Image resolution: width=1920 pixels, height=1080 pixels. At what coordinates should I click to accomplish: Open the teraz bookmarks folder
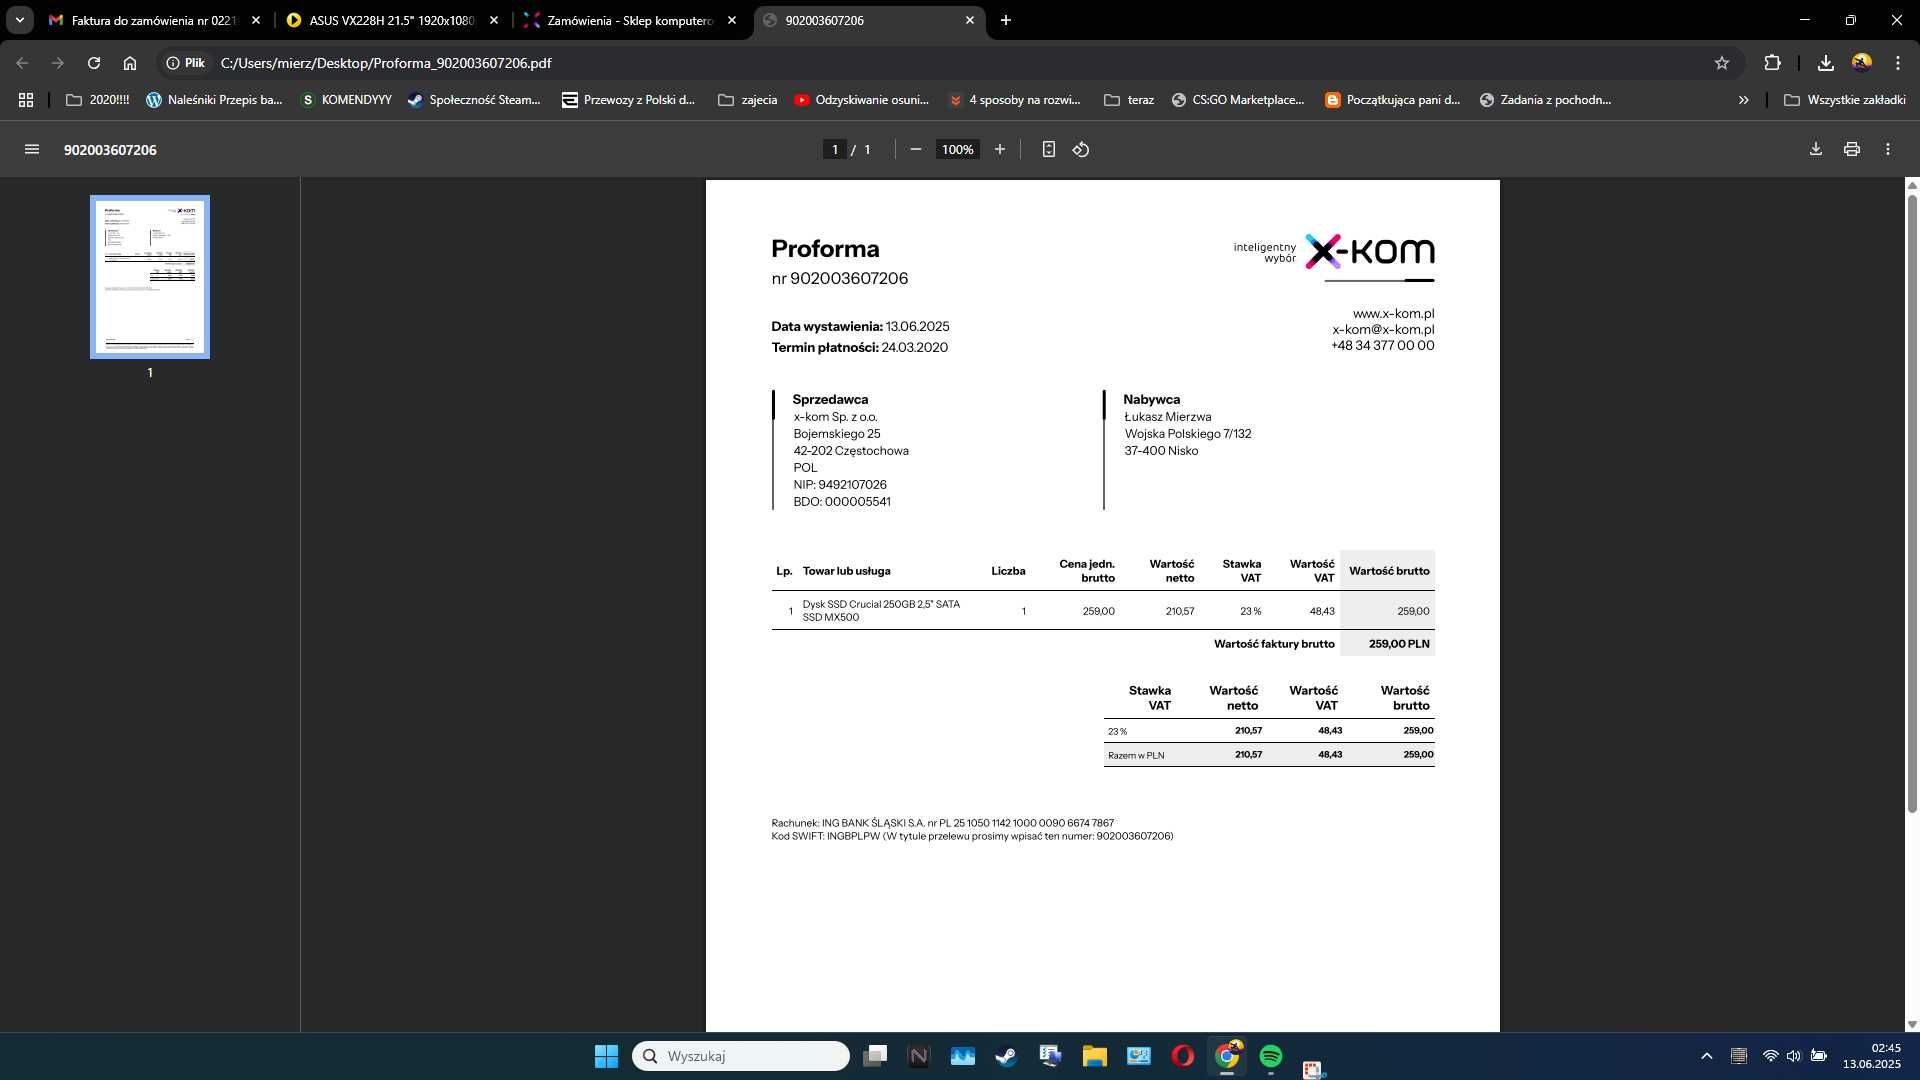tap(1129, 100)
